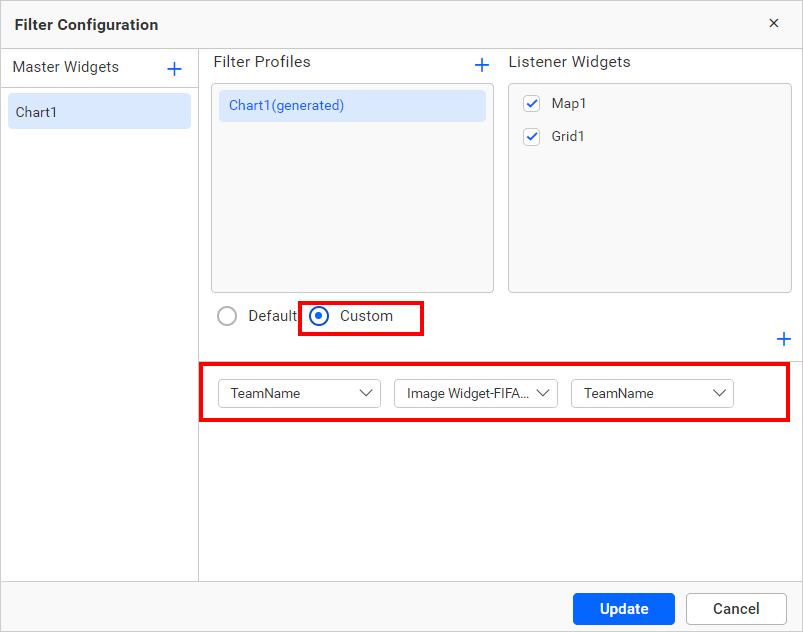The height and width of the screenshot is (632, 803).
Task: Disable Grid1 as a listener widget
Action: point(531,136)
